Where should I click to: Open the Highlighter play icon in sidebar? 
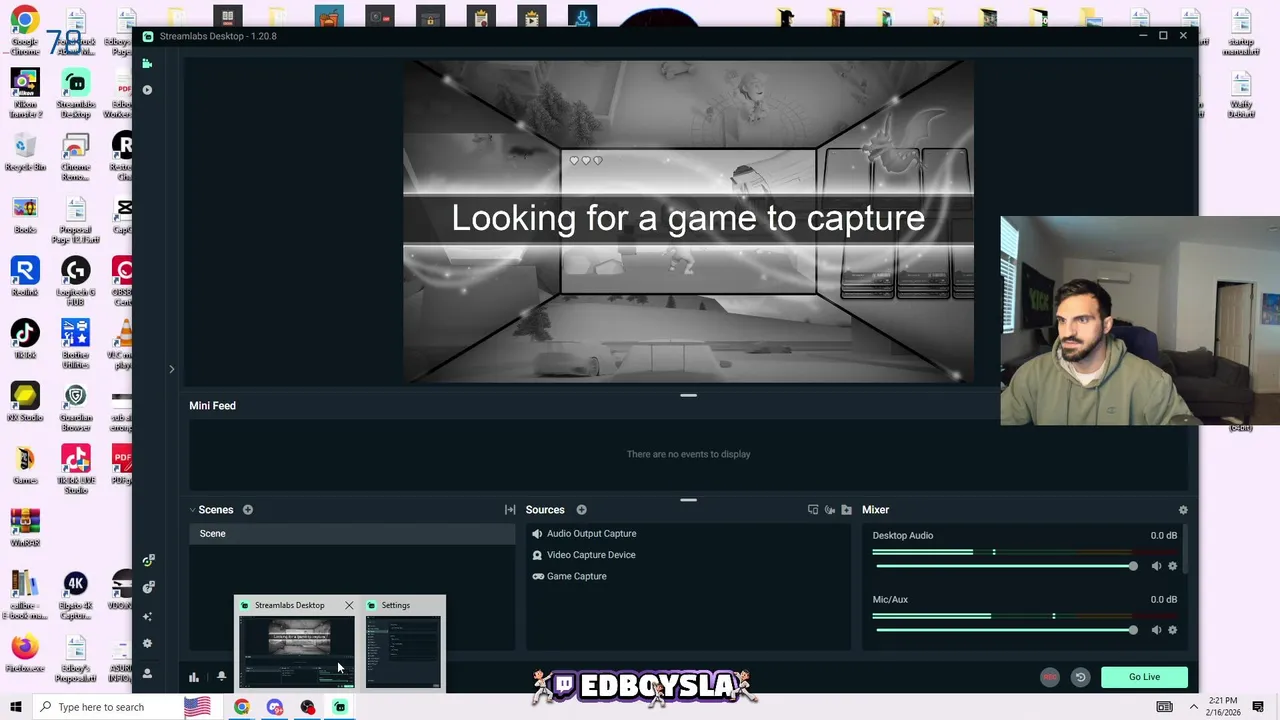(147, 90)
